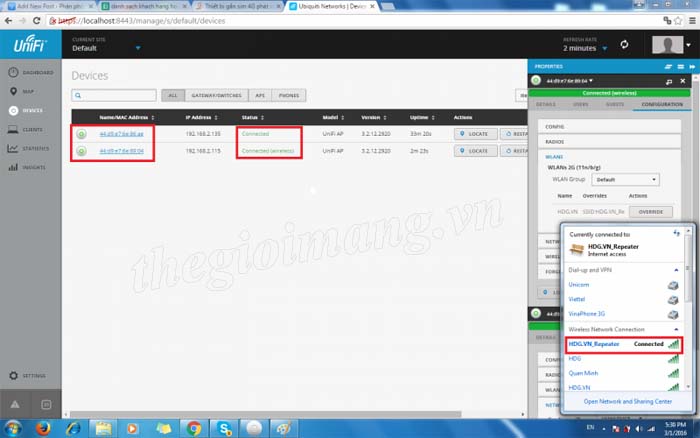This screenshot has height=438, width=700.
Task: Expand the Radios section
Action: tap(609, 142)
